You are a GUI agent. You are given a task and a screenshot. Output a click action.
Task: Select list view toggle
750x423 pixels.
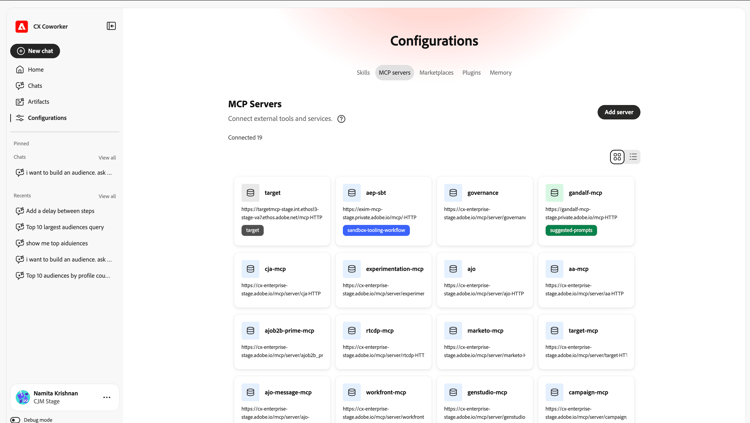click(633, 157)
